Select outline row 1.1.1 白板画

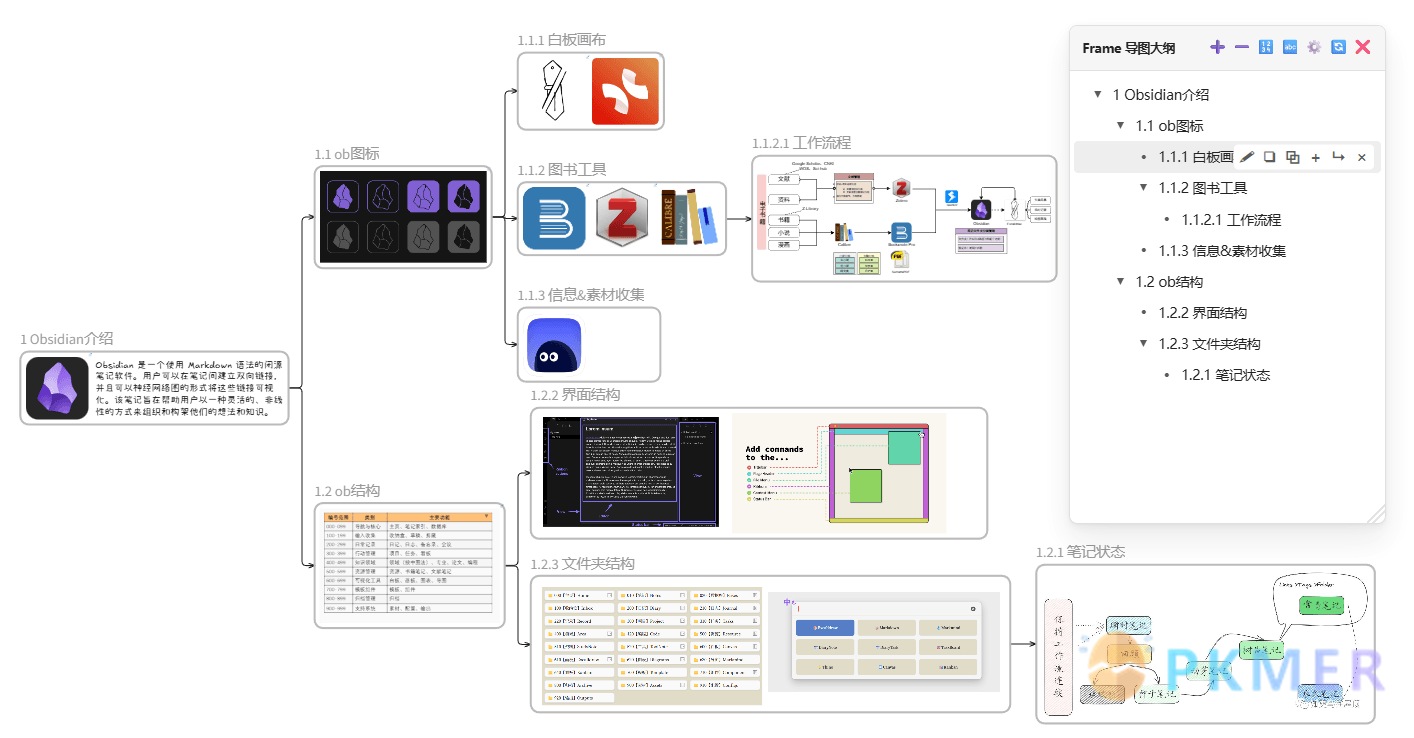(x=1196, y=157)
